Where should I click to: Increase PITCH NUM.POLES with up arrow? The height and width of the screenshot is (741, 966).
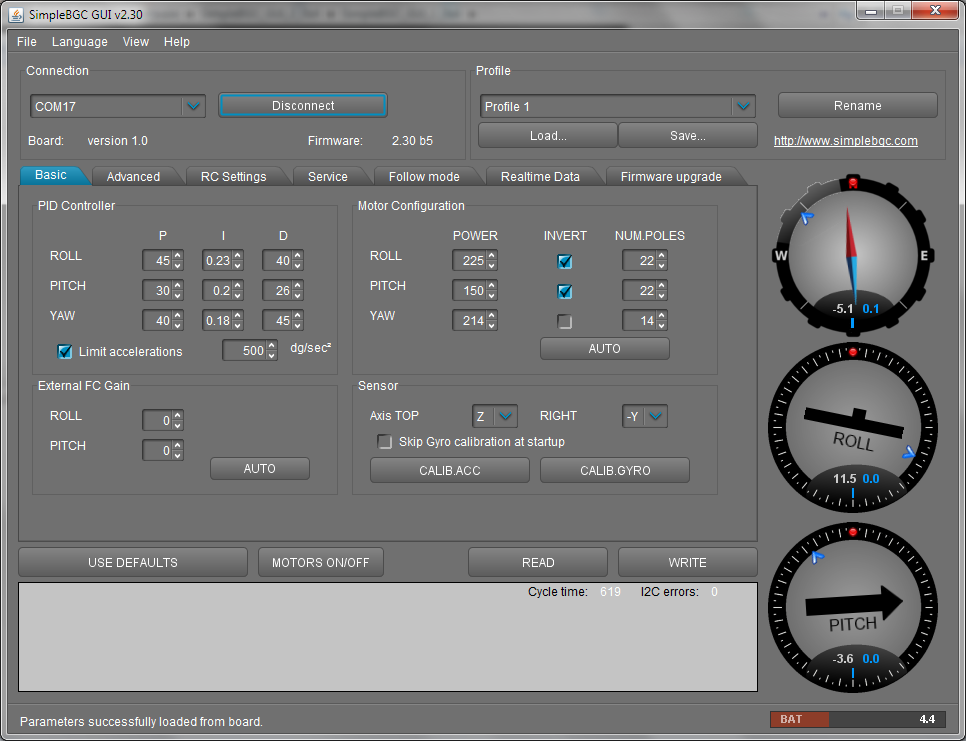point(662,286)
